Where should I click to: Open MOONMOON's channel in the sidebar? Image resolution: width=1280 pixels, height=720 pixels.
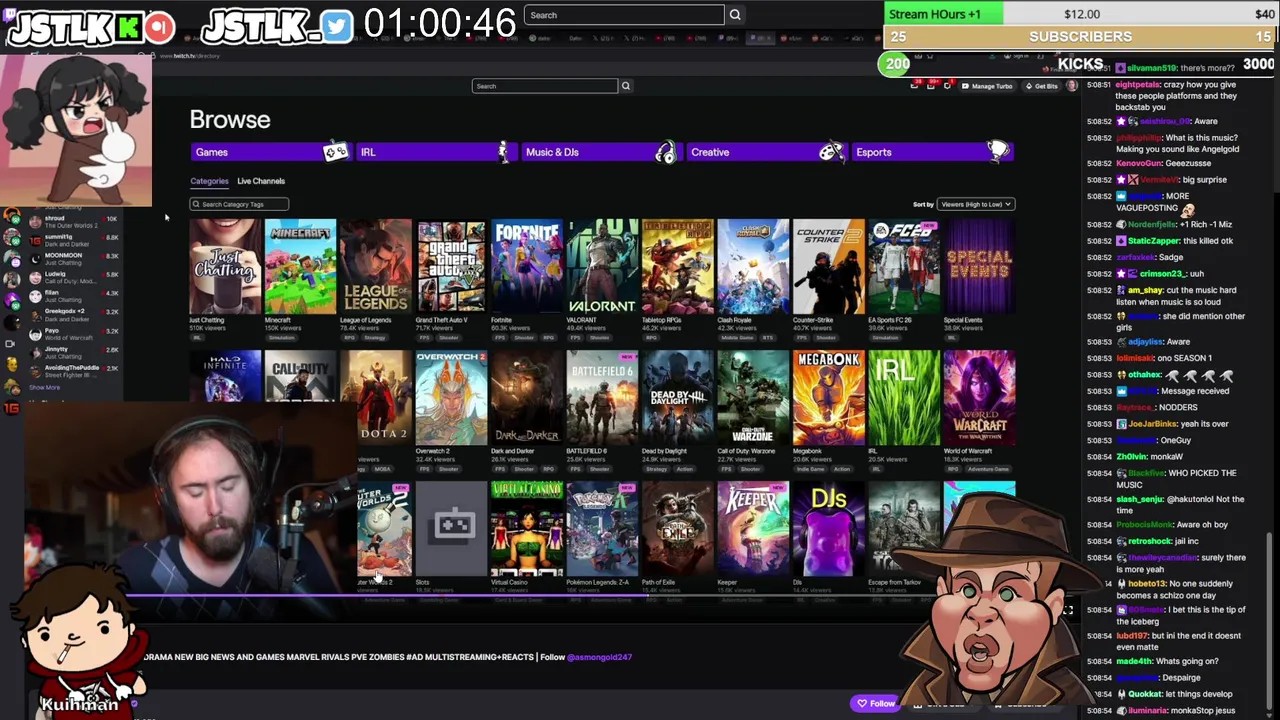[x=75, y=258]
